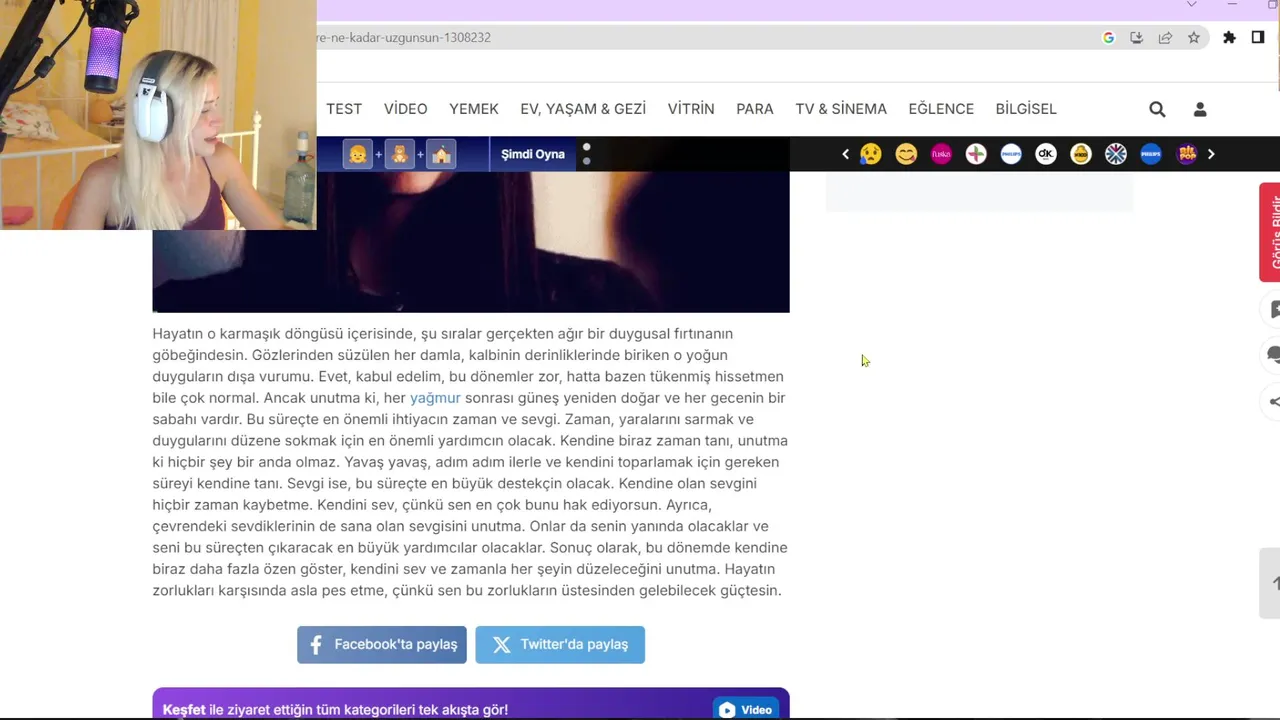This screenshot has height=720, width=1280.
Task: Open the yellow Knorr-style brand icon
Action: (1081, 154)
